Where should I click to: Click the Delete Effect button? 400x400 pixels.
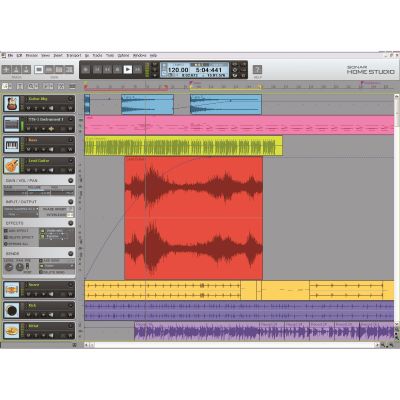click(x=19, y=237)
